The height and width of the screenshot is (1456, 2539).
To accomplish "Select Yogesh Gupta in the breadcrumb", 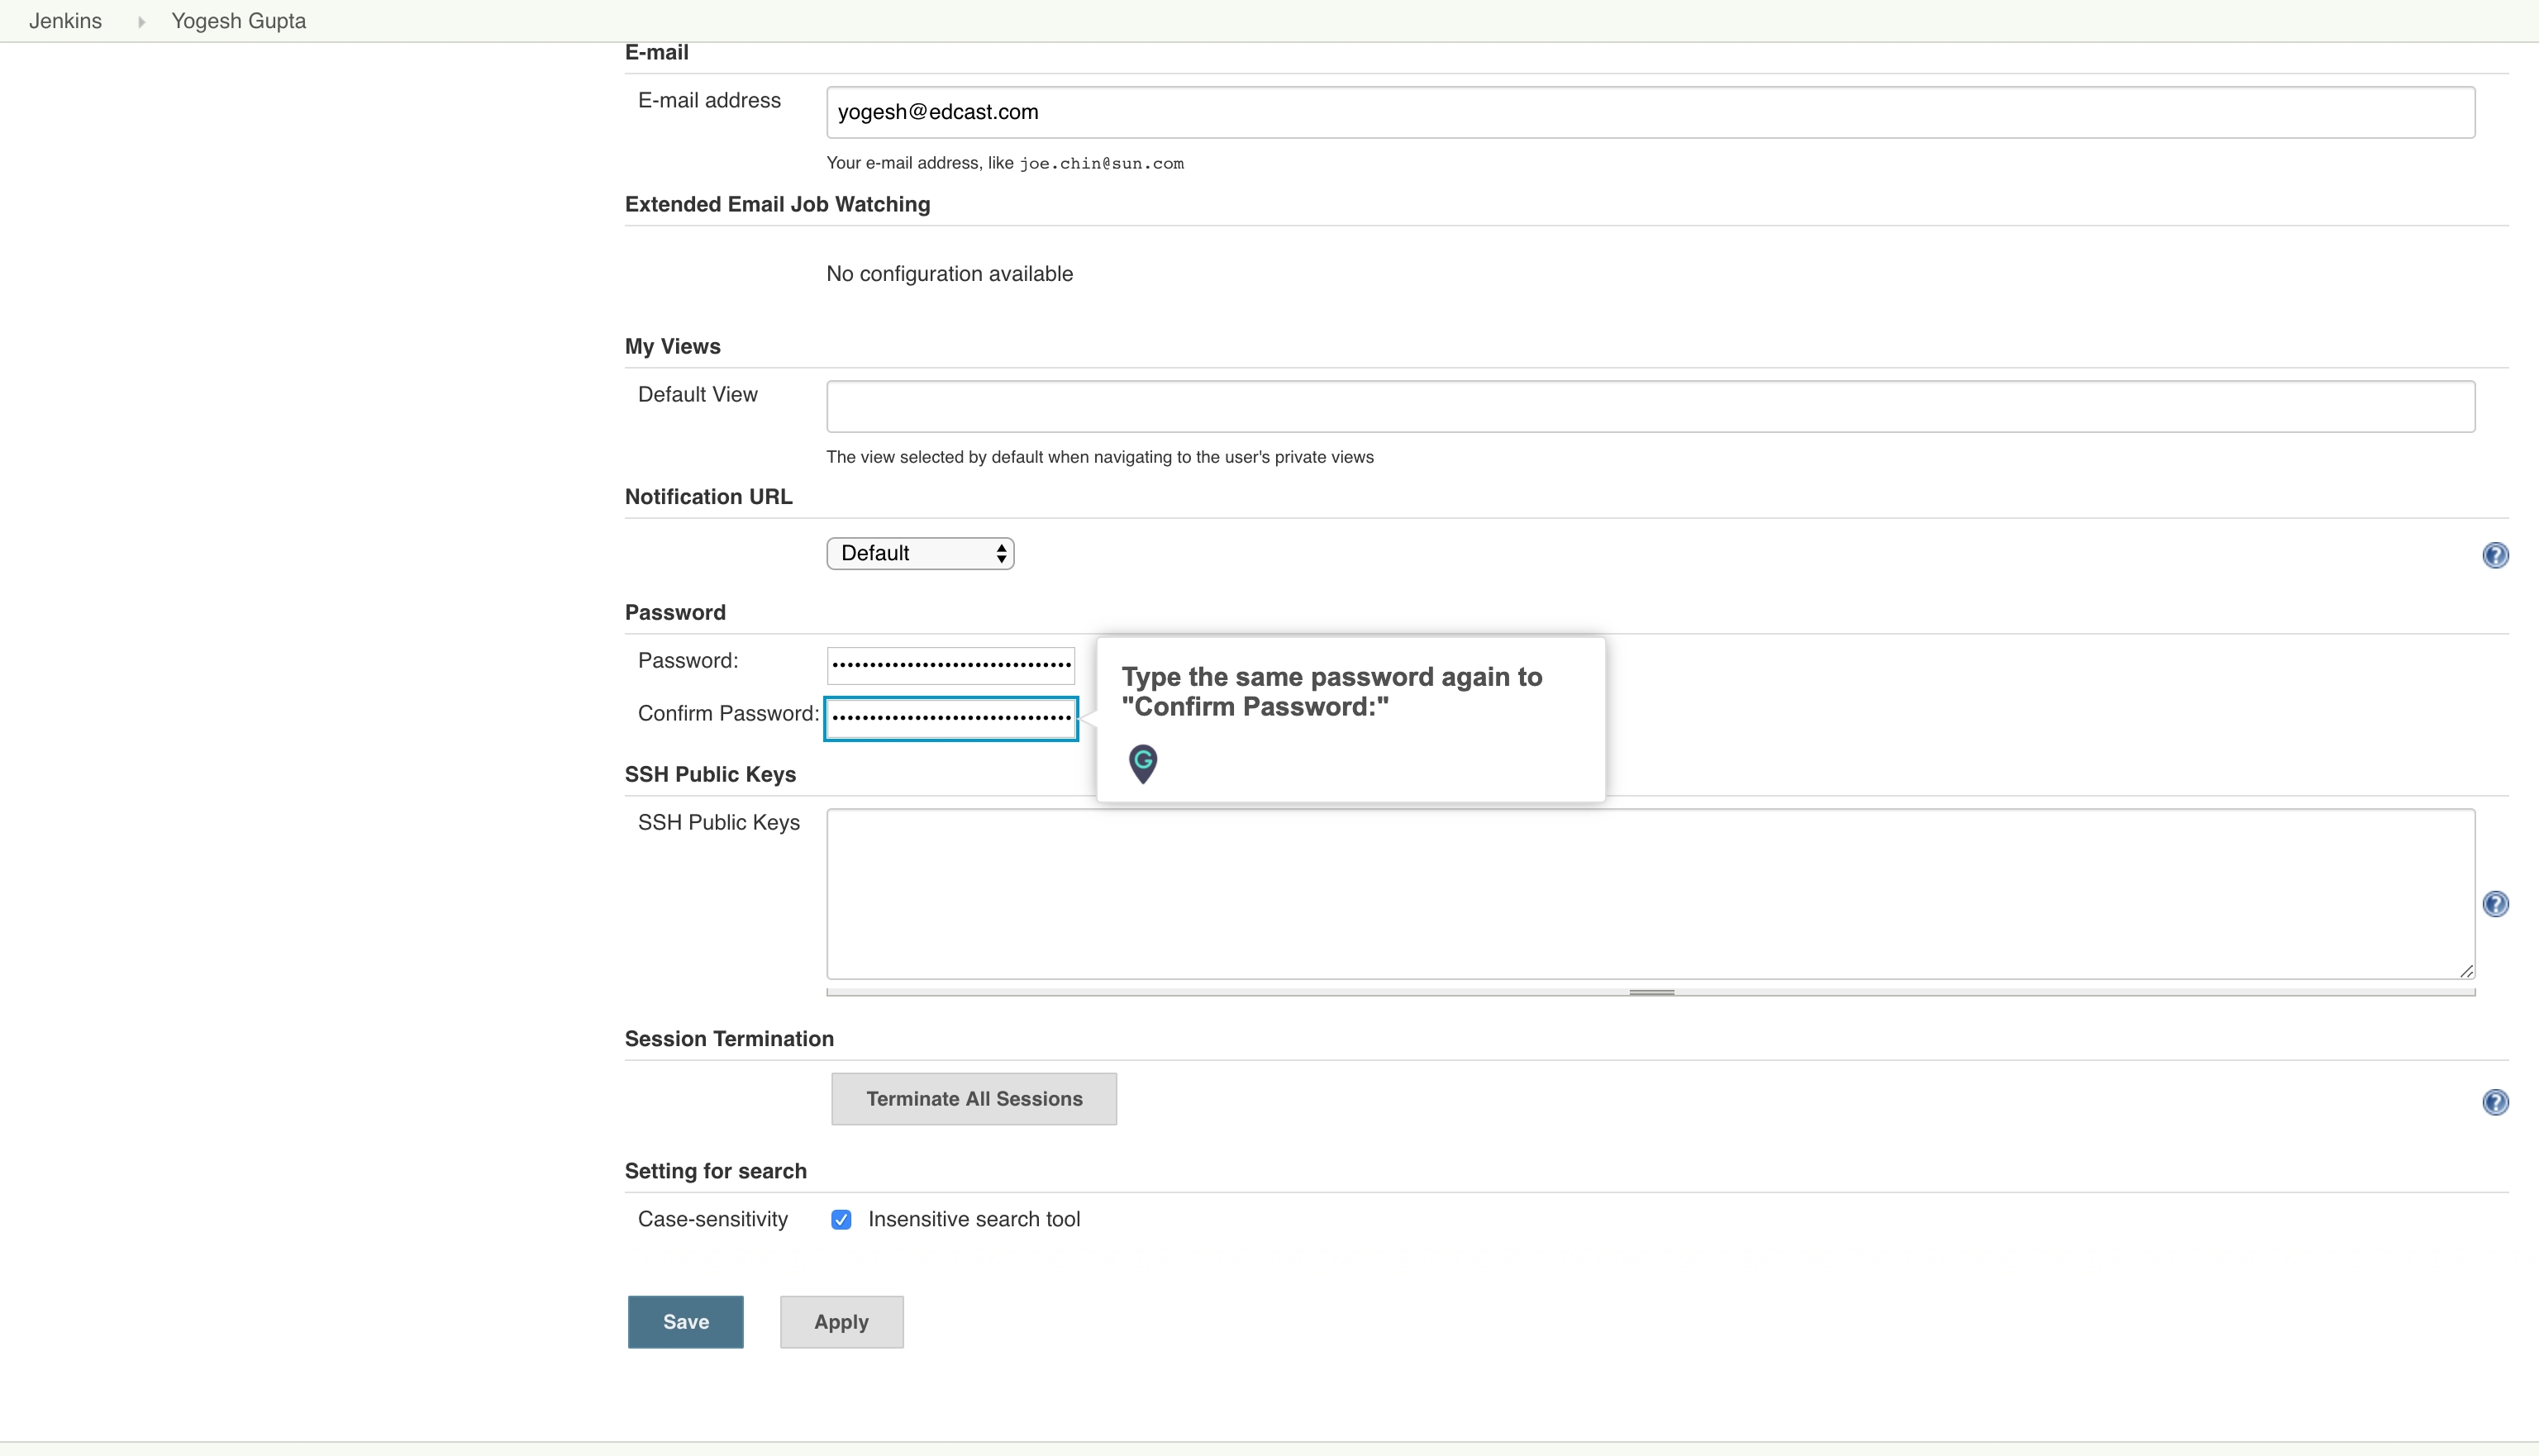I will pos(237,20).
